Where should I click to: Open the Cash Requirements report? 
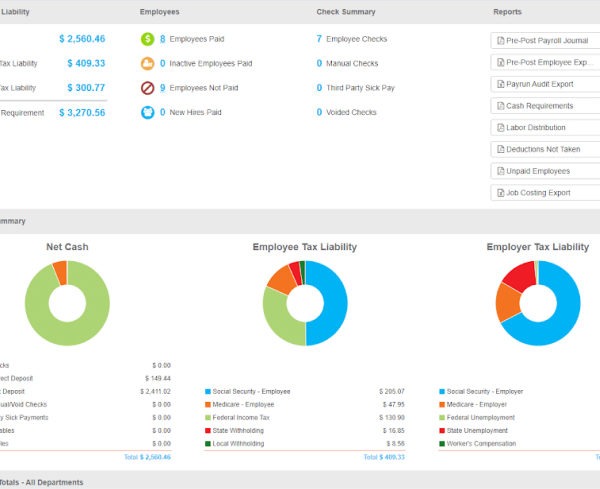pos(545,106)
